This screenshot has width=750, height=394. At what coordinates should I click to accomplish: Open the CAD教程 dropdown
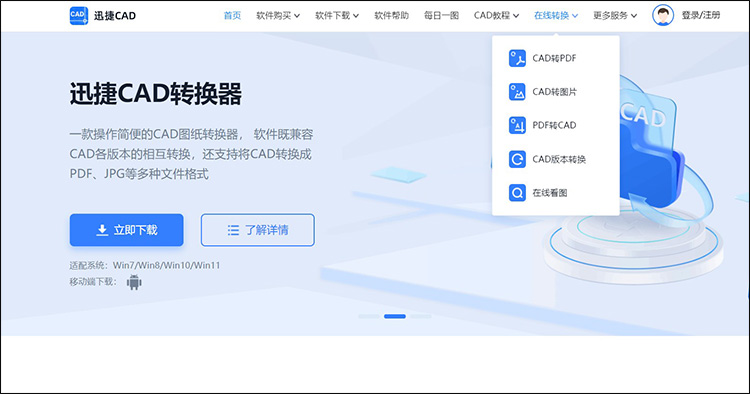(x=496, y=16)
